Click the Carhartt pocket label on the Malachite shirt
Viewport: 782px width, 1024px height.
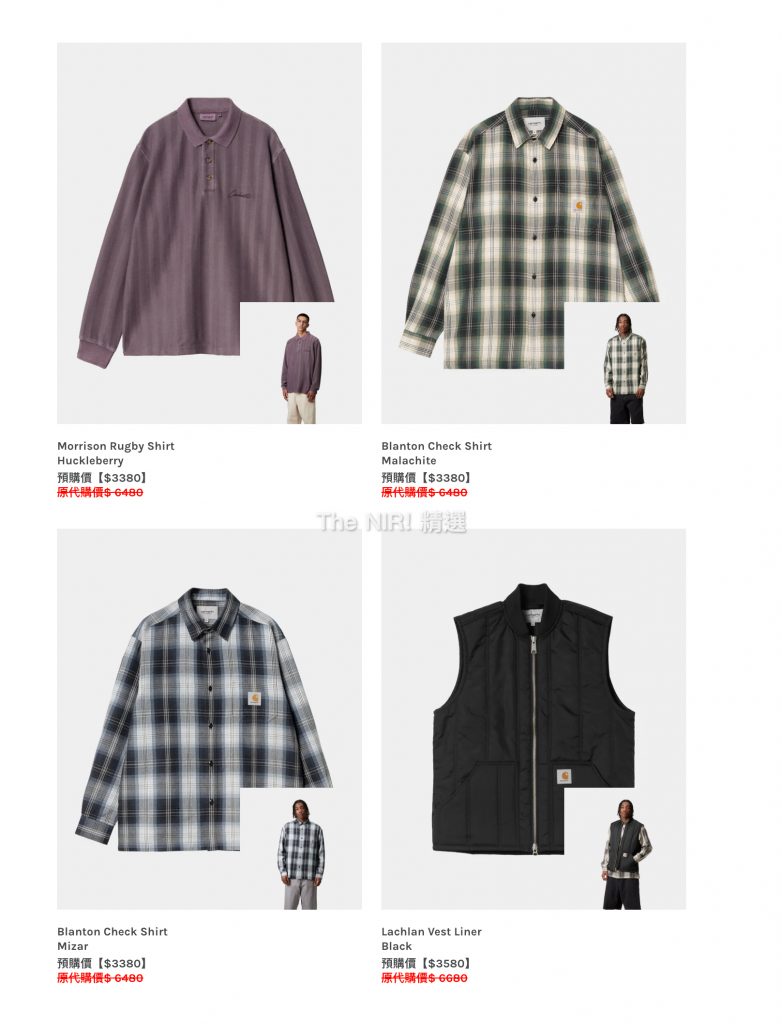pos(579,206)
